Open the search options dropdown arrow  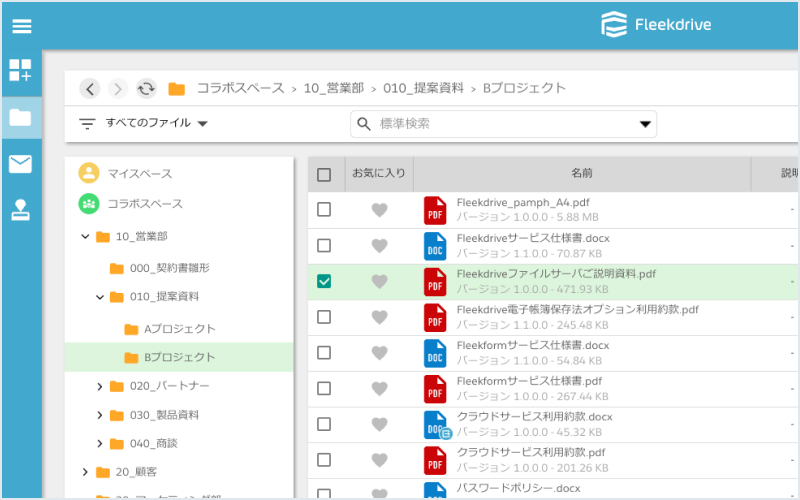[645, 124]
